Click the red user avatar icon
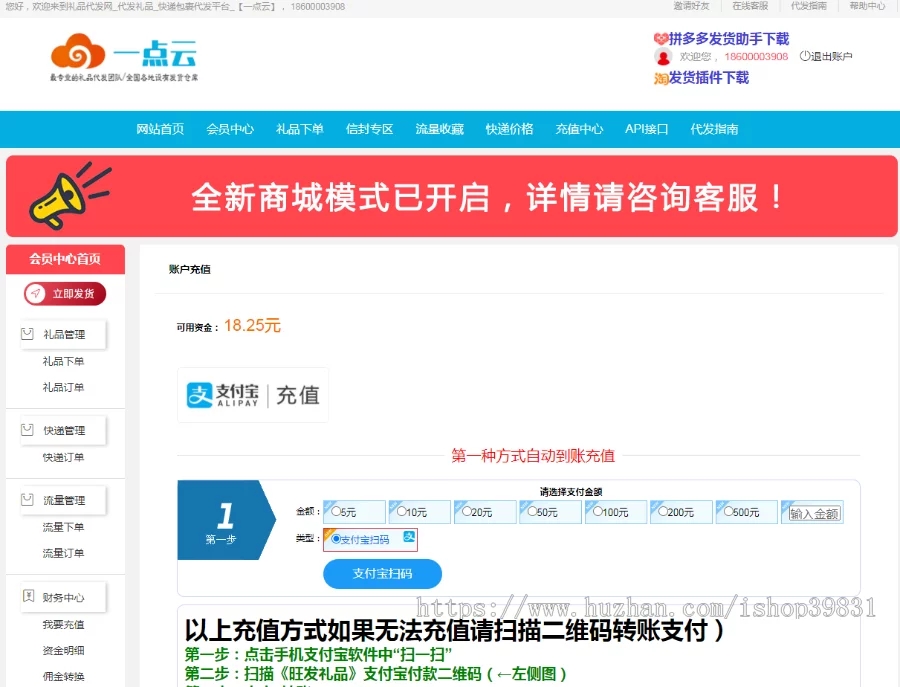The height and width of the screenshot is (687, 900). pos(662,57)
